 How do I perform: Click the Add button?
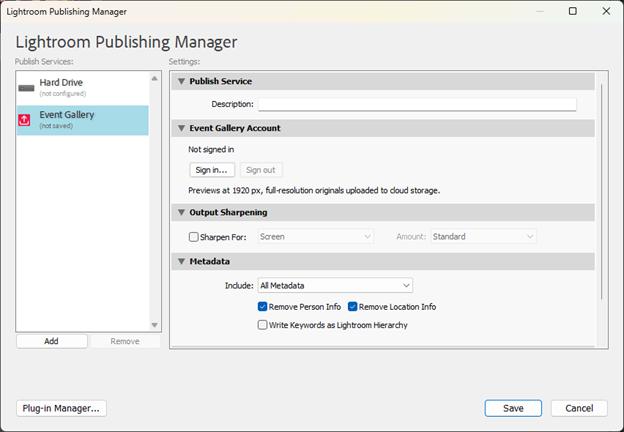point(52,341)
